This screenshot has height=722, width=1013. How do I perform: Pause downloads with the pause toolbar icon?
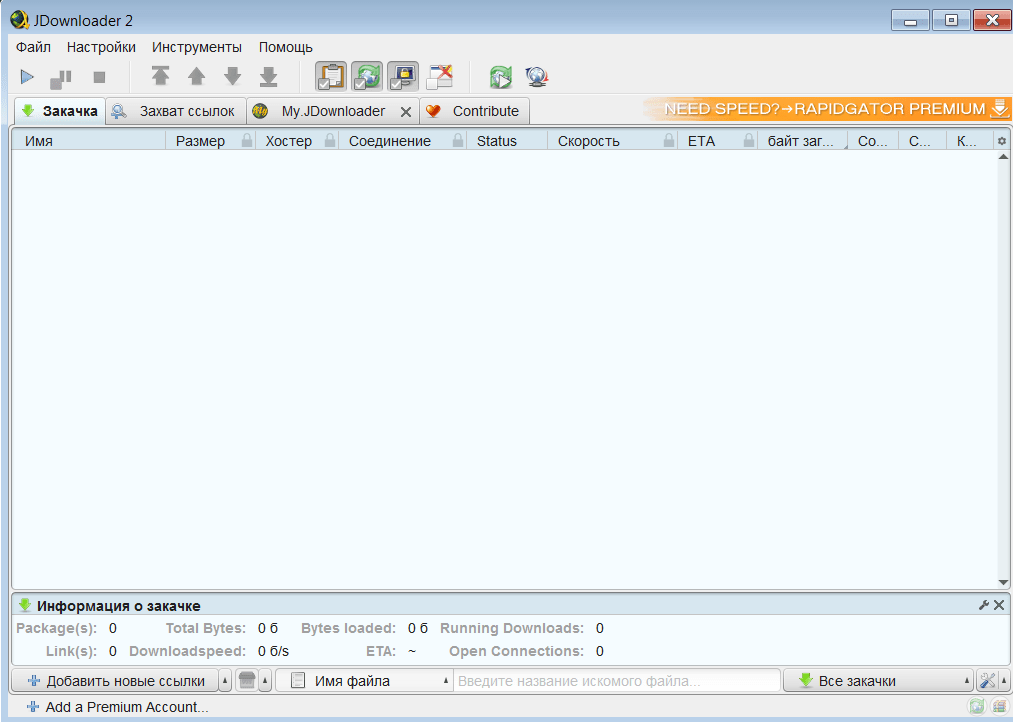(61, 78)
